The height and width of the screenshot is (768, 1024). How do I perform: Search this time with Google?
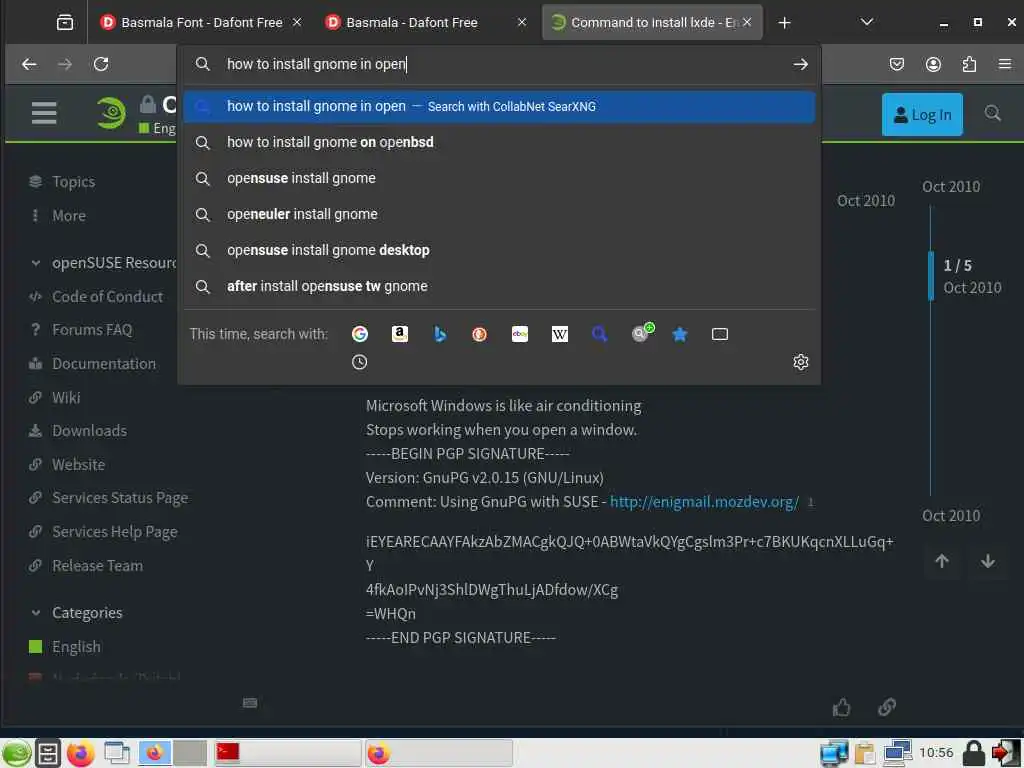pyautogui.click(x=360, y=334)
